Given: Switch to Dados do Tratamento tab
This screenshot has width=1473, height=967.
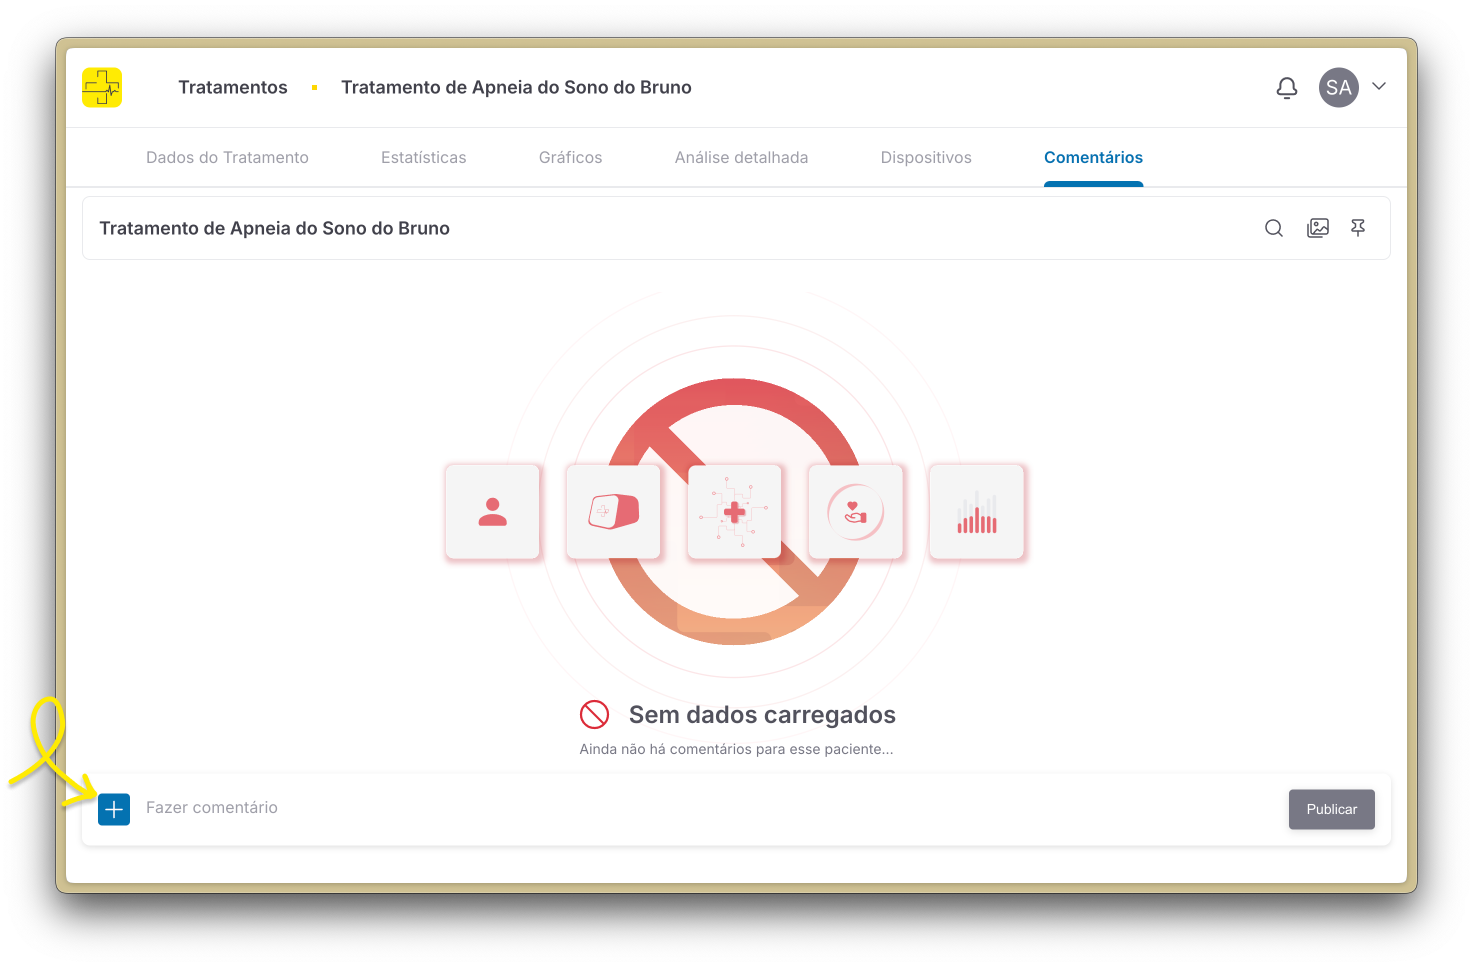Looking at the screenshot, I should 227,158.
